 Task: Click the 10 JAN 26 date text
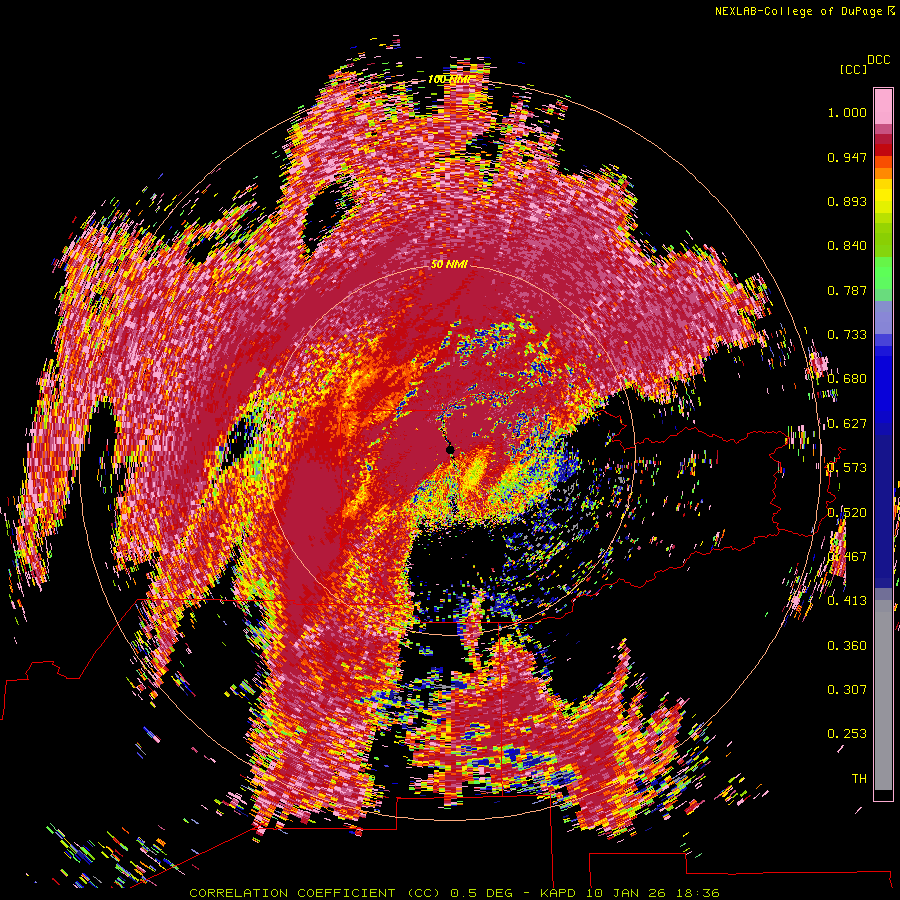click(x=625, y=893)
